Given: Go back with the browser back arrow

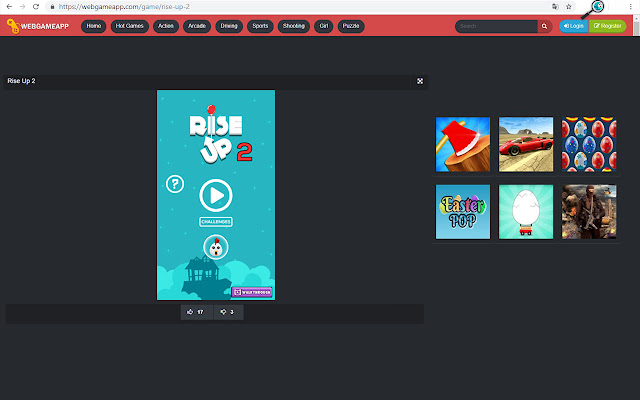Looking at the screenshot, I should [x=9, y=7].
